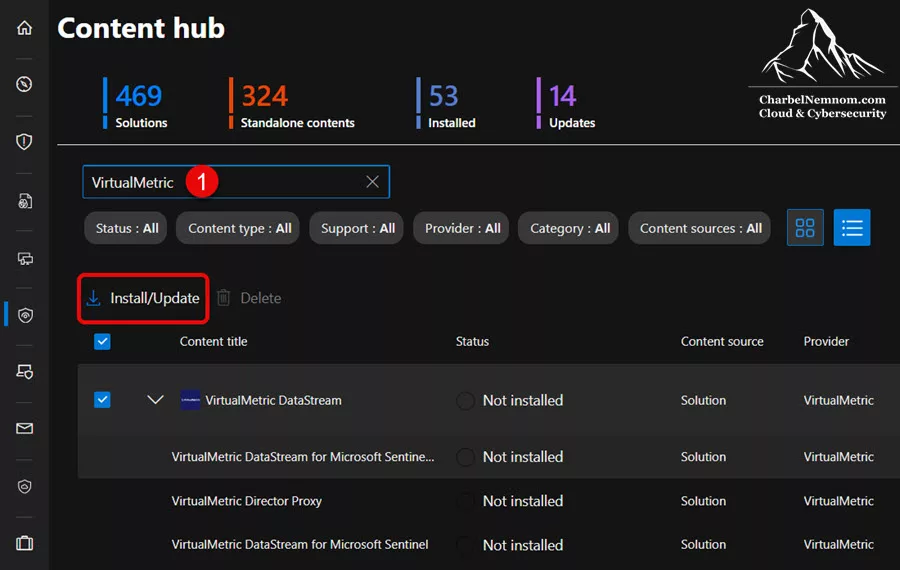Screen dimensions: 900x570
Task: Open the document reports icon in sidebar
Action: pyautogui.click(x=24, y=201)
